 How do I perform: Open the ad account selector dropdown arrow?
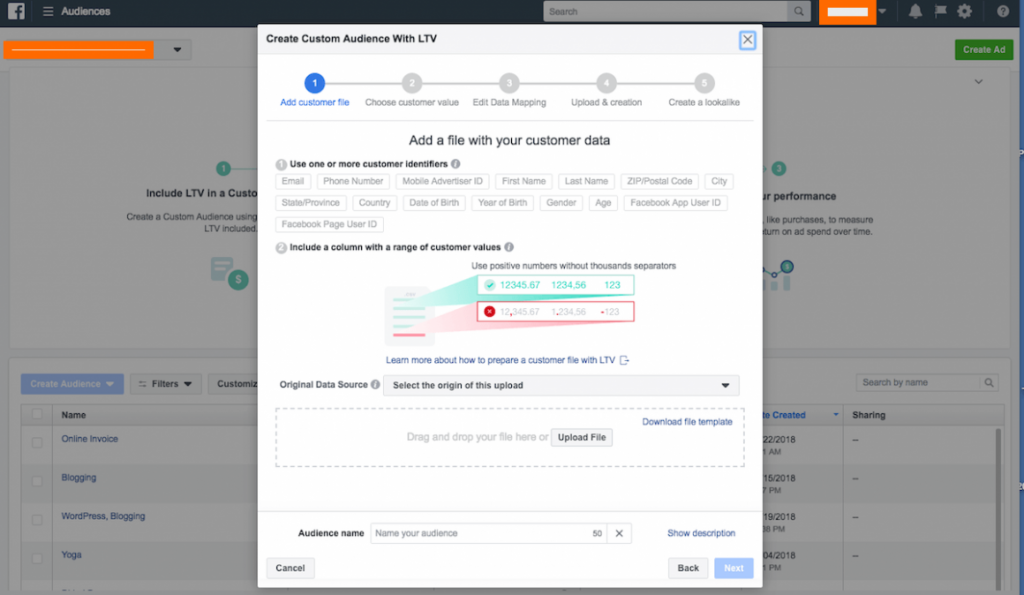[176, 50]
